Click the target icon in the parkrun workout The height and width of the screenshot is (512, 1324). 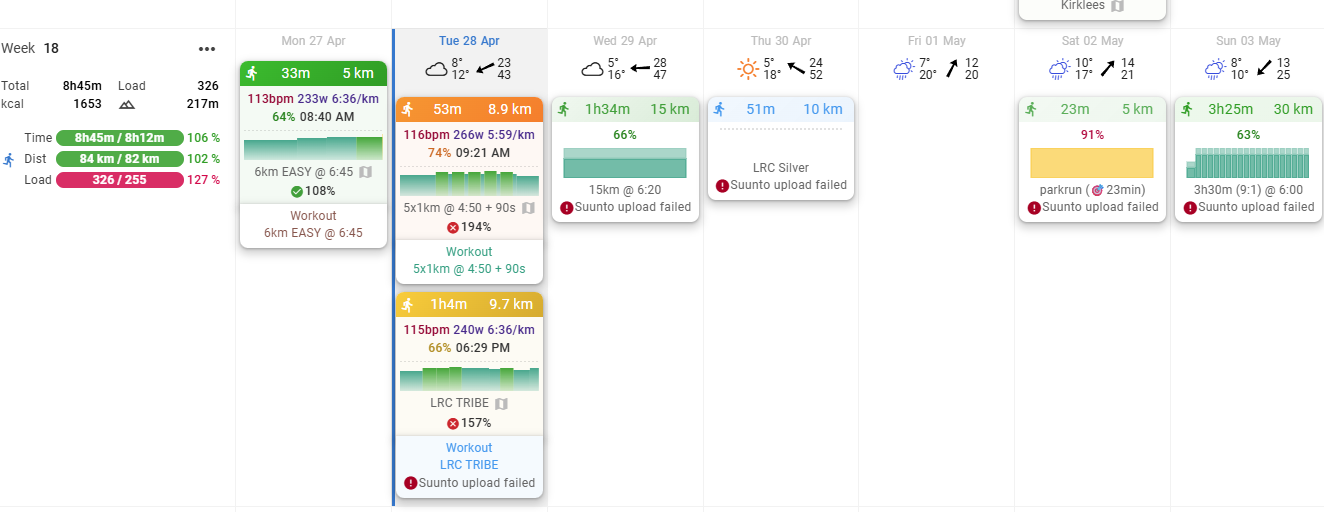[1097, 190]
